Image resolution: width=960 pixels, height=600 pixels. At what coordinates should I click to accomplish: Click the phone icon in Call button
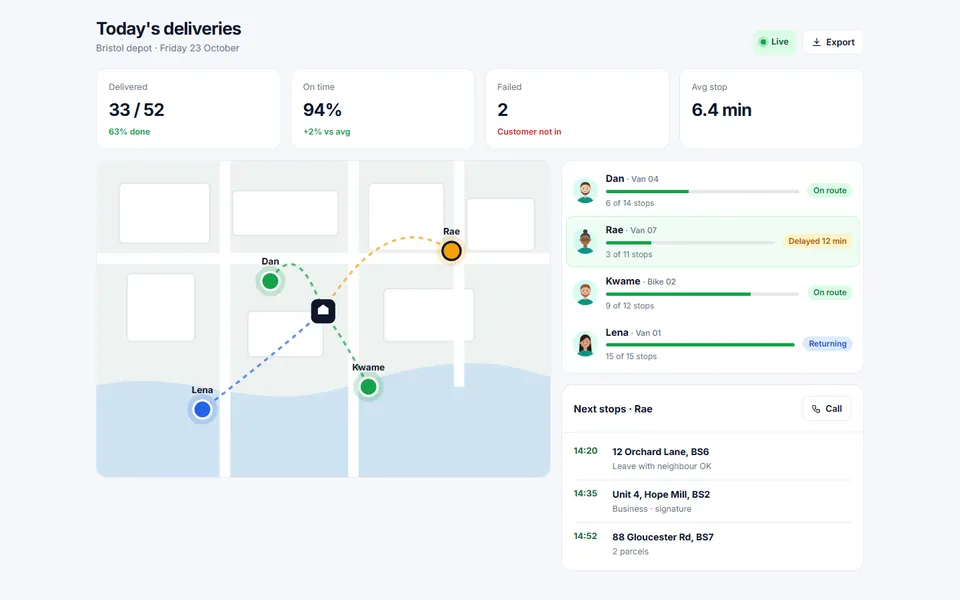pyautogui.click(x=816, y=409)
